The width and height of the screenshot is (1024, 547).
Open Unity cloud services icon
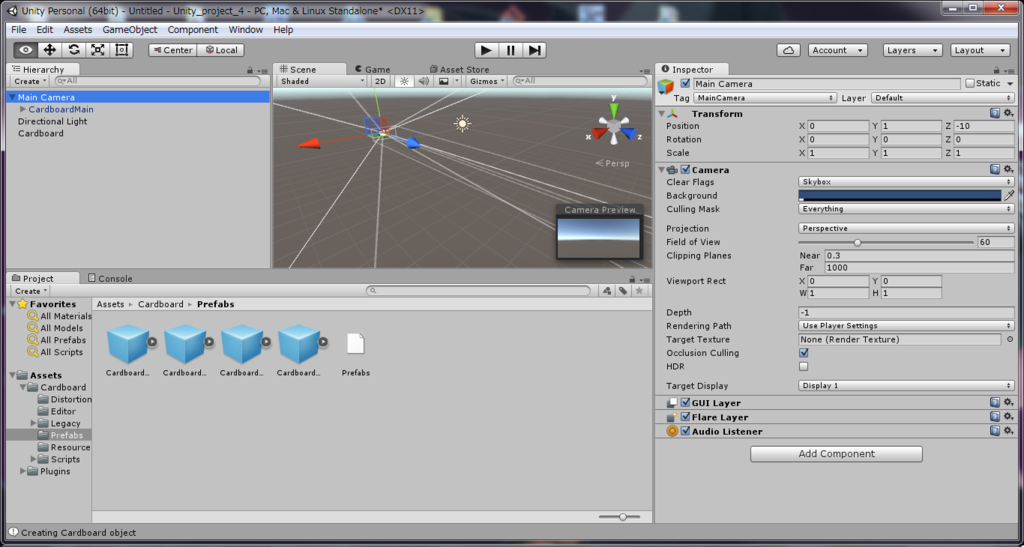pyautogui.click(x=788, y=50)
